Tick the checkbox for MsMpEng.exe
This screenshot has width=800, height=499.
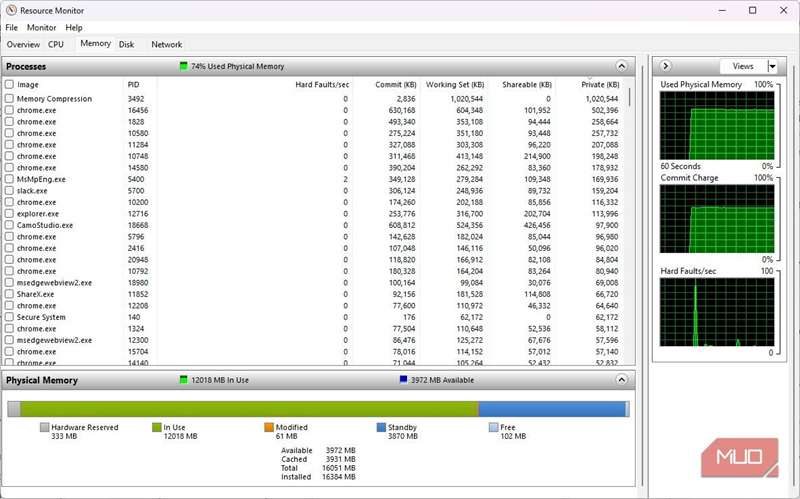[x=10, y=179]
